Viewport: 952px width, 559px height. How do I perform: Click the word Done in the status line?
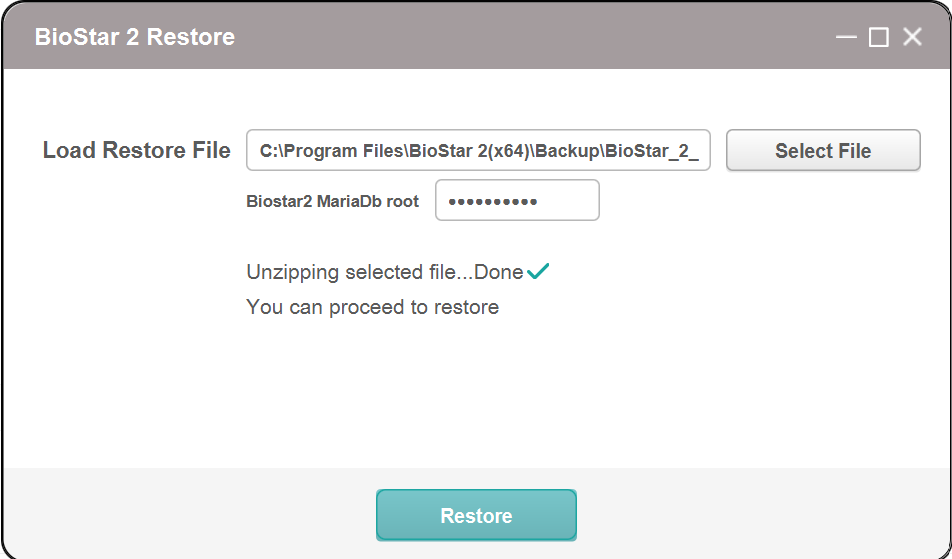[498, 272]
